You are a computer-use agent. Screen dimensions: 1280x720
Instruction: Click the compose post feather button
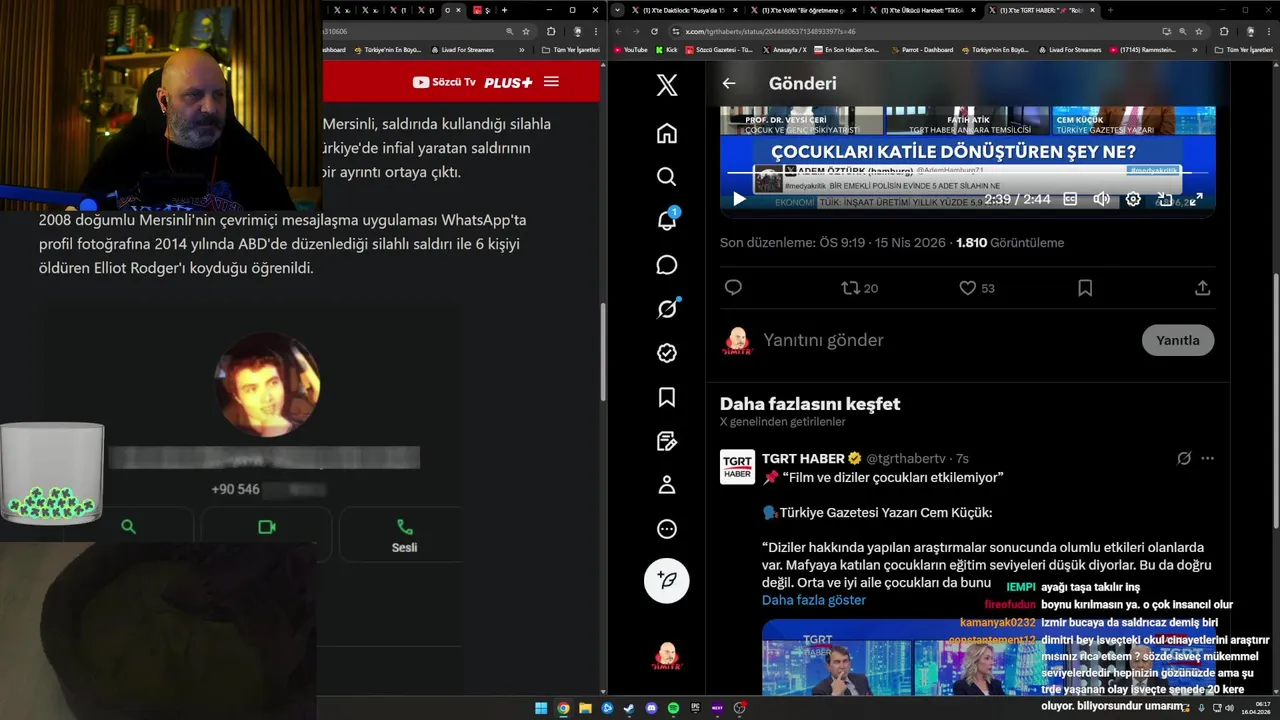click(x=667, y=580)
